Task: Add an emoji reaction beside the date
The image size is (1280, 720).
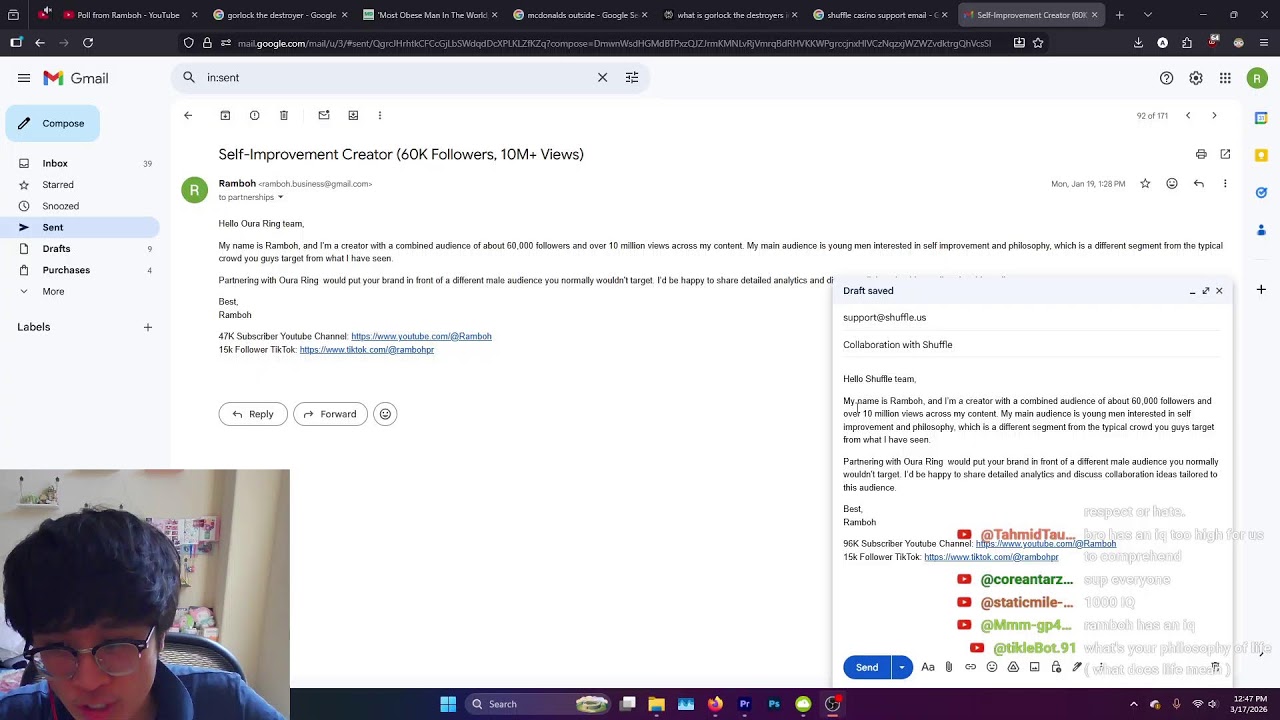Action: pos(1172,184)
